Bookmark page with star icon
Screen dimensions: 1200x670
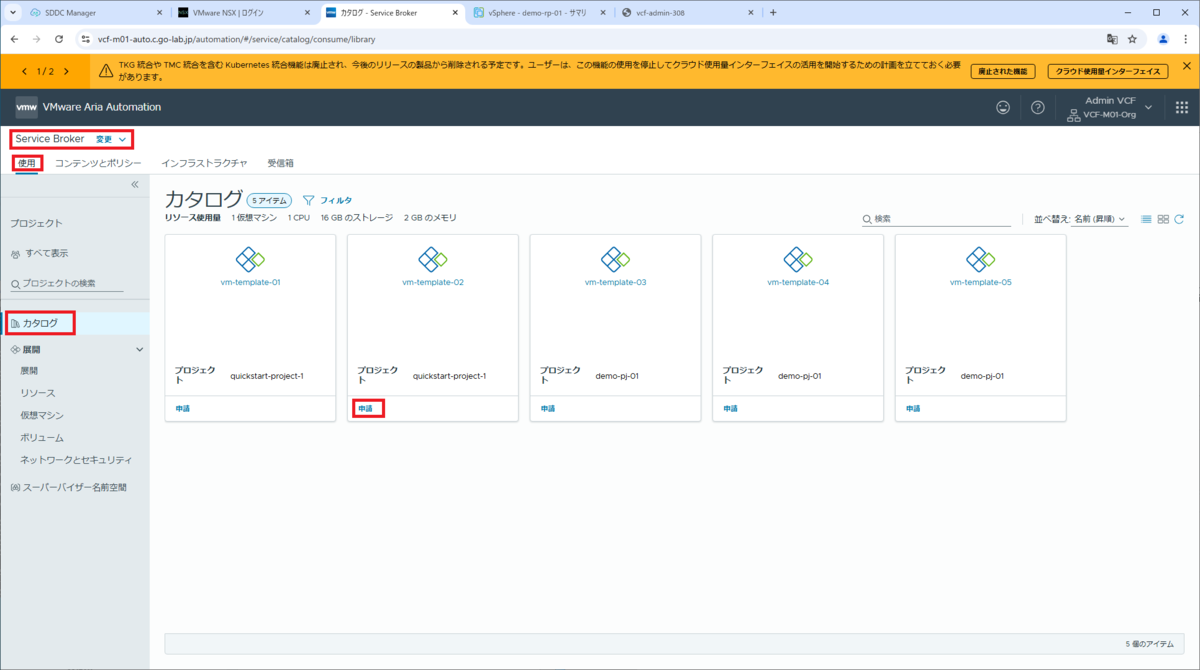(1132, 39)
